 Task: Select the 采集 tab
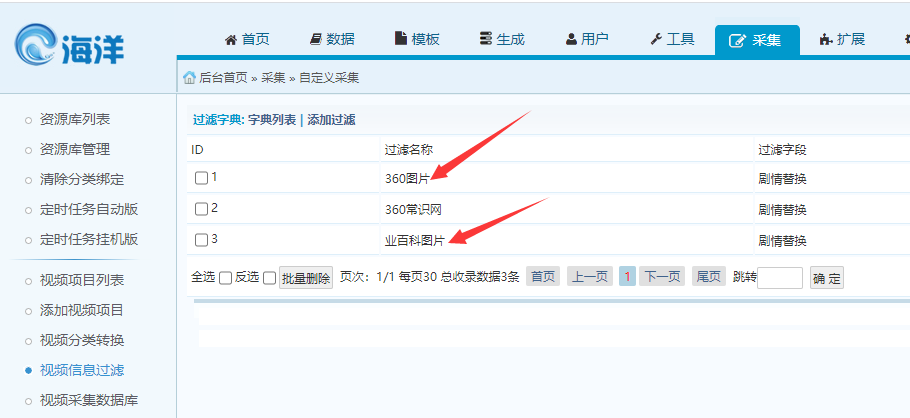tap(757, 40)
